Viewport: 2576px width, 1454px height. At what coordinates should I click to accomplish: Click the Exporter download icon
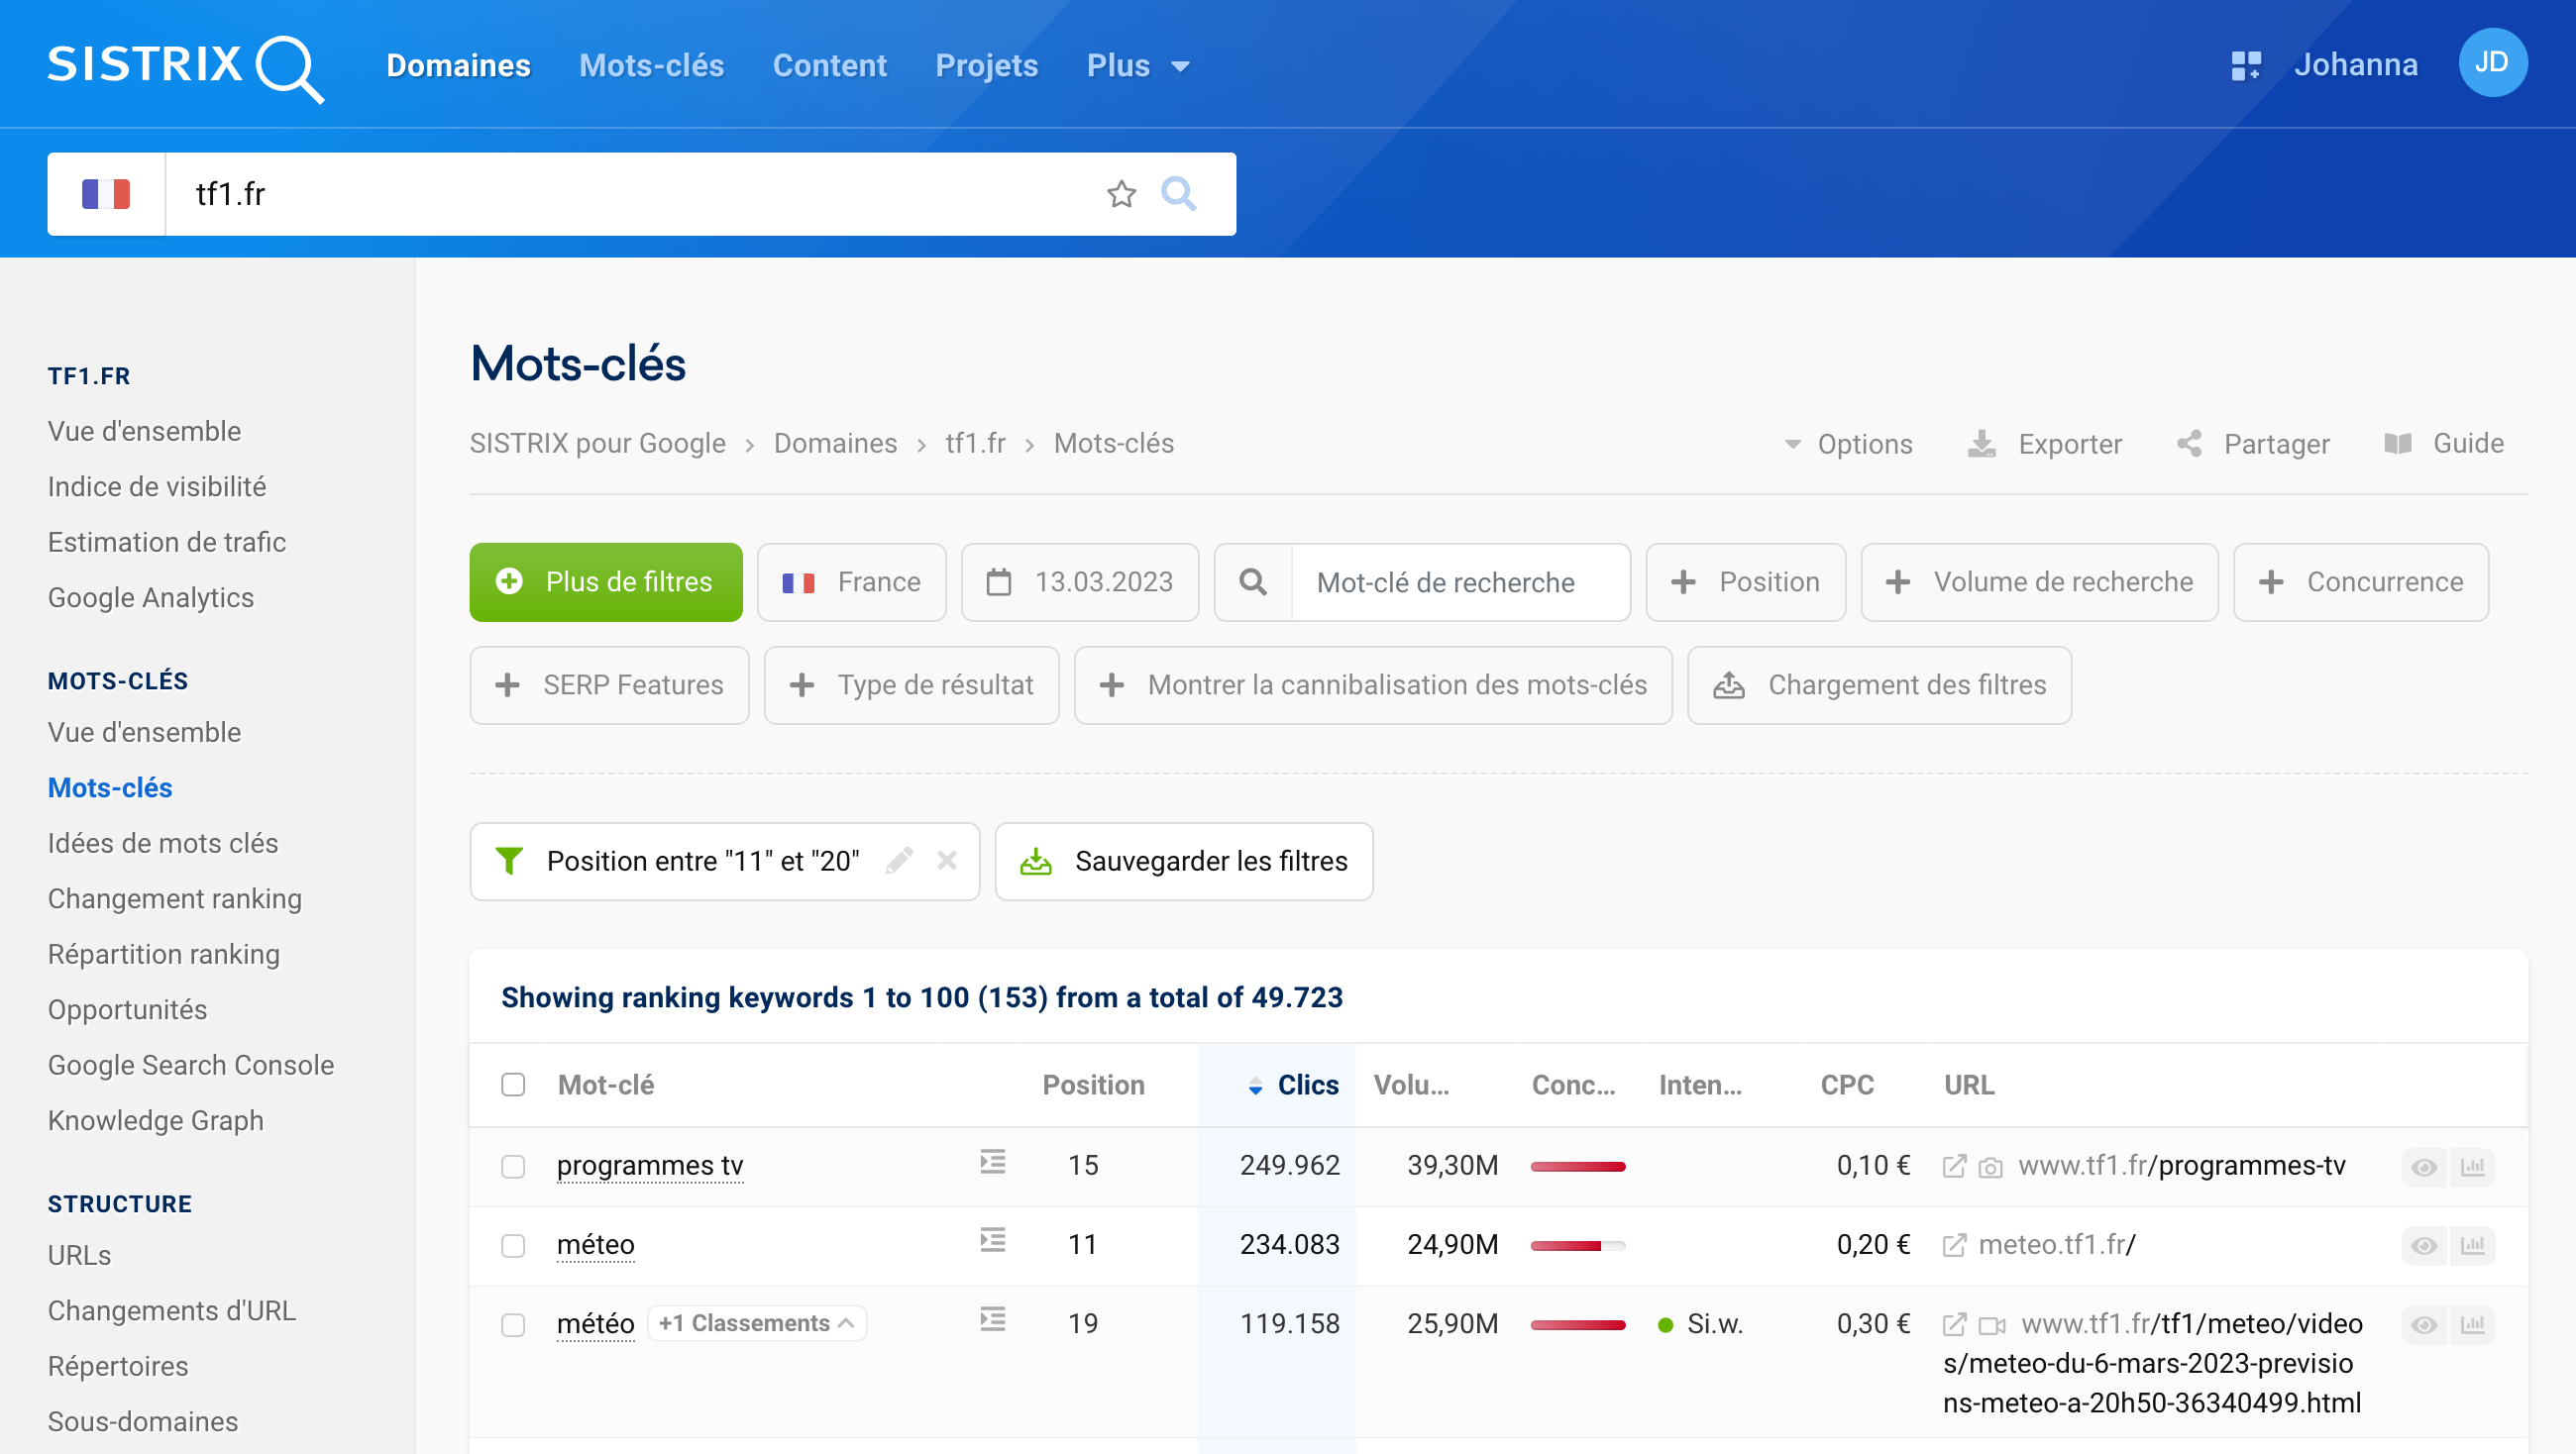(1981, 444)
